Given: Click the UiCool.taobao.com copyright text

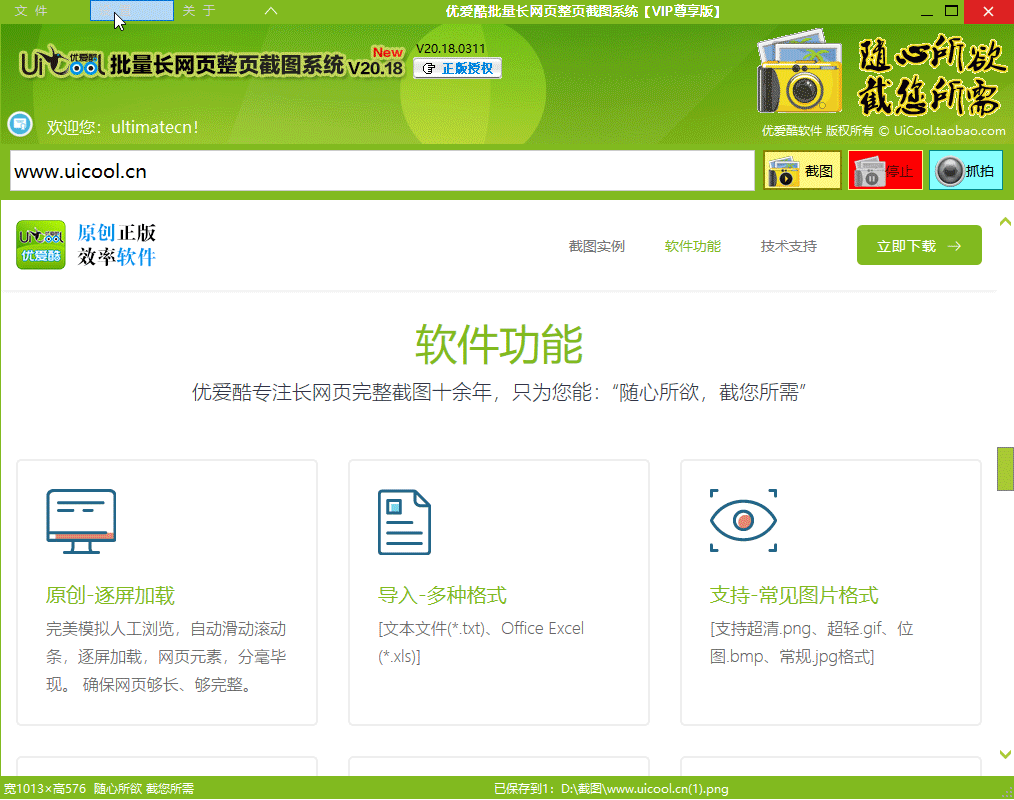Looking at the screenshot, I should point(883,131).
